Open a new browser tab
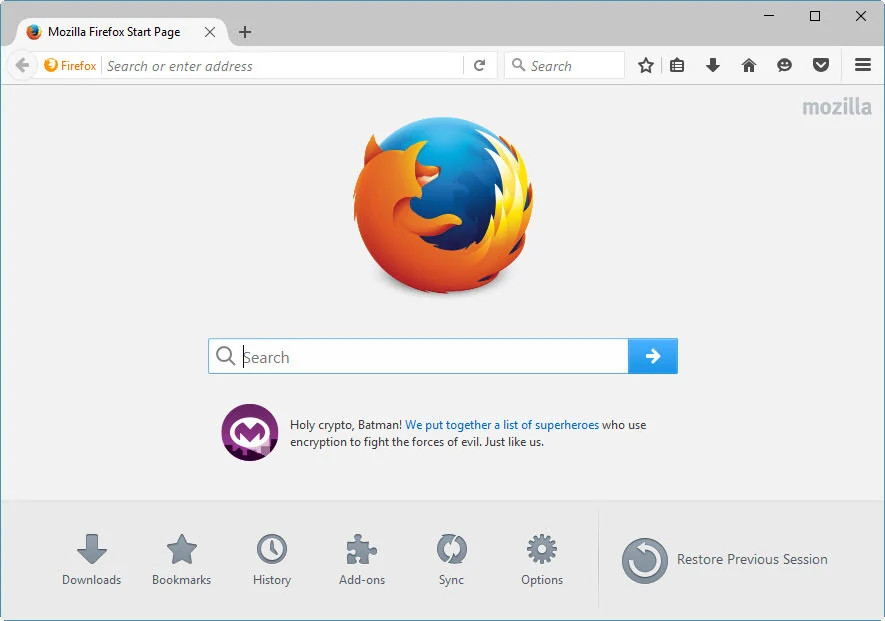The image size is (885, 621). 245,32
